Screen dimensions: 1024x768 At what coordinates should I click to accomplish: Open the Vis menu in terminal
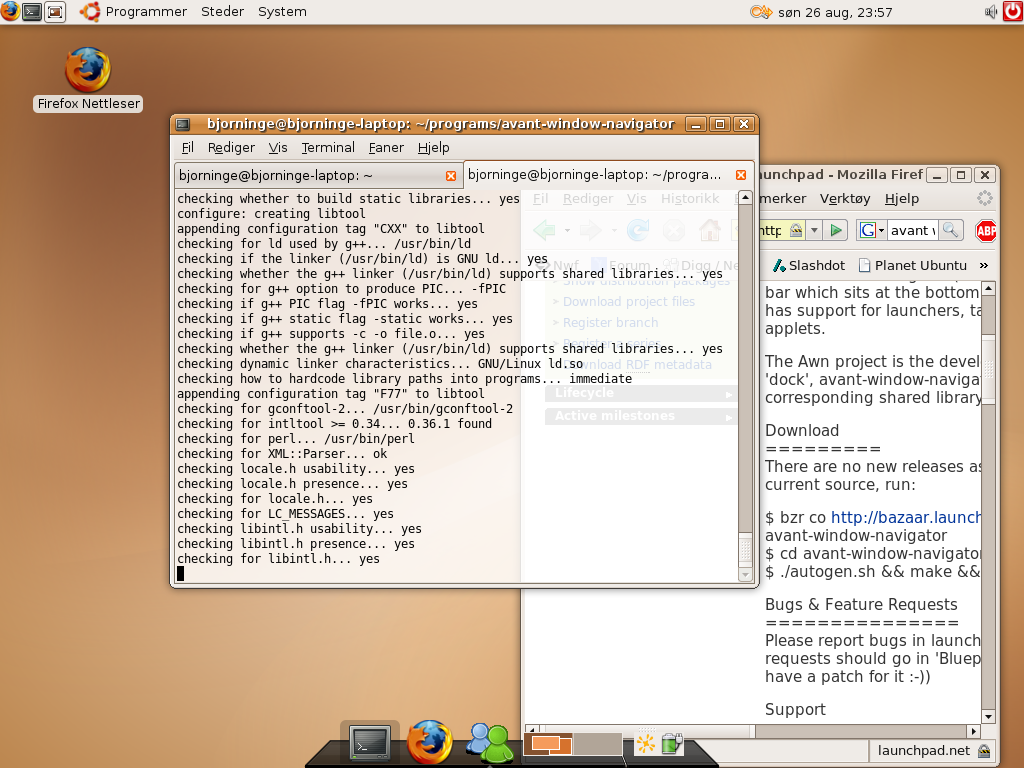[278, 148]
